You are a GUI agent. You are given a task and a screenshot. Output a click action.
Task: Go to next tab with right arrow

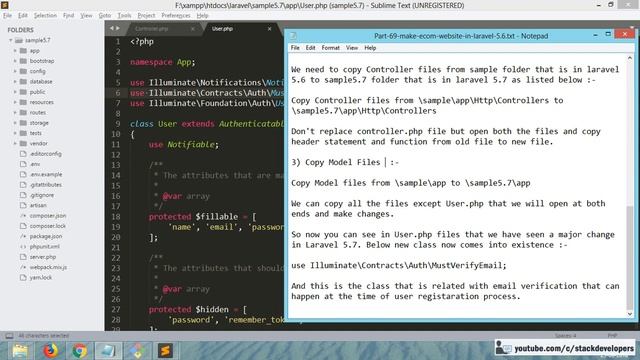118,28
